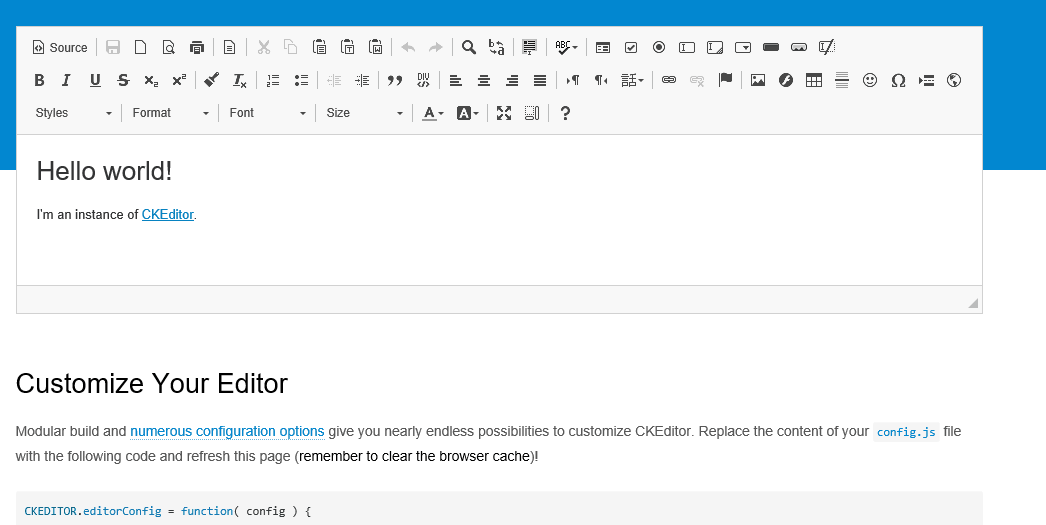Open the Templates icon

tap(229, 47)
